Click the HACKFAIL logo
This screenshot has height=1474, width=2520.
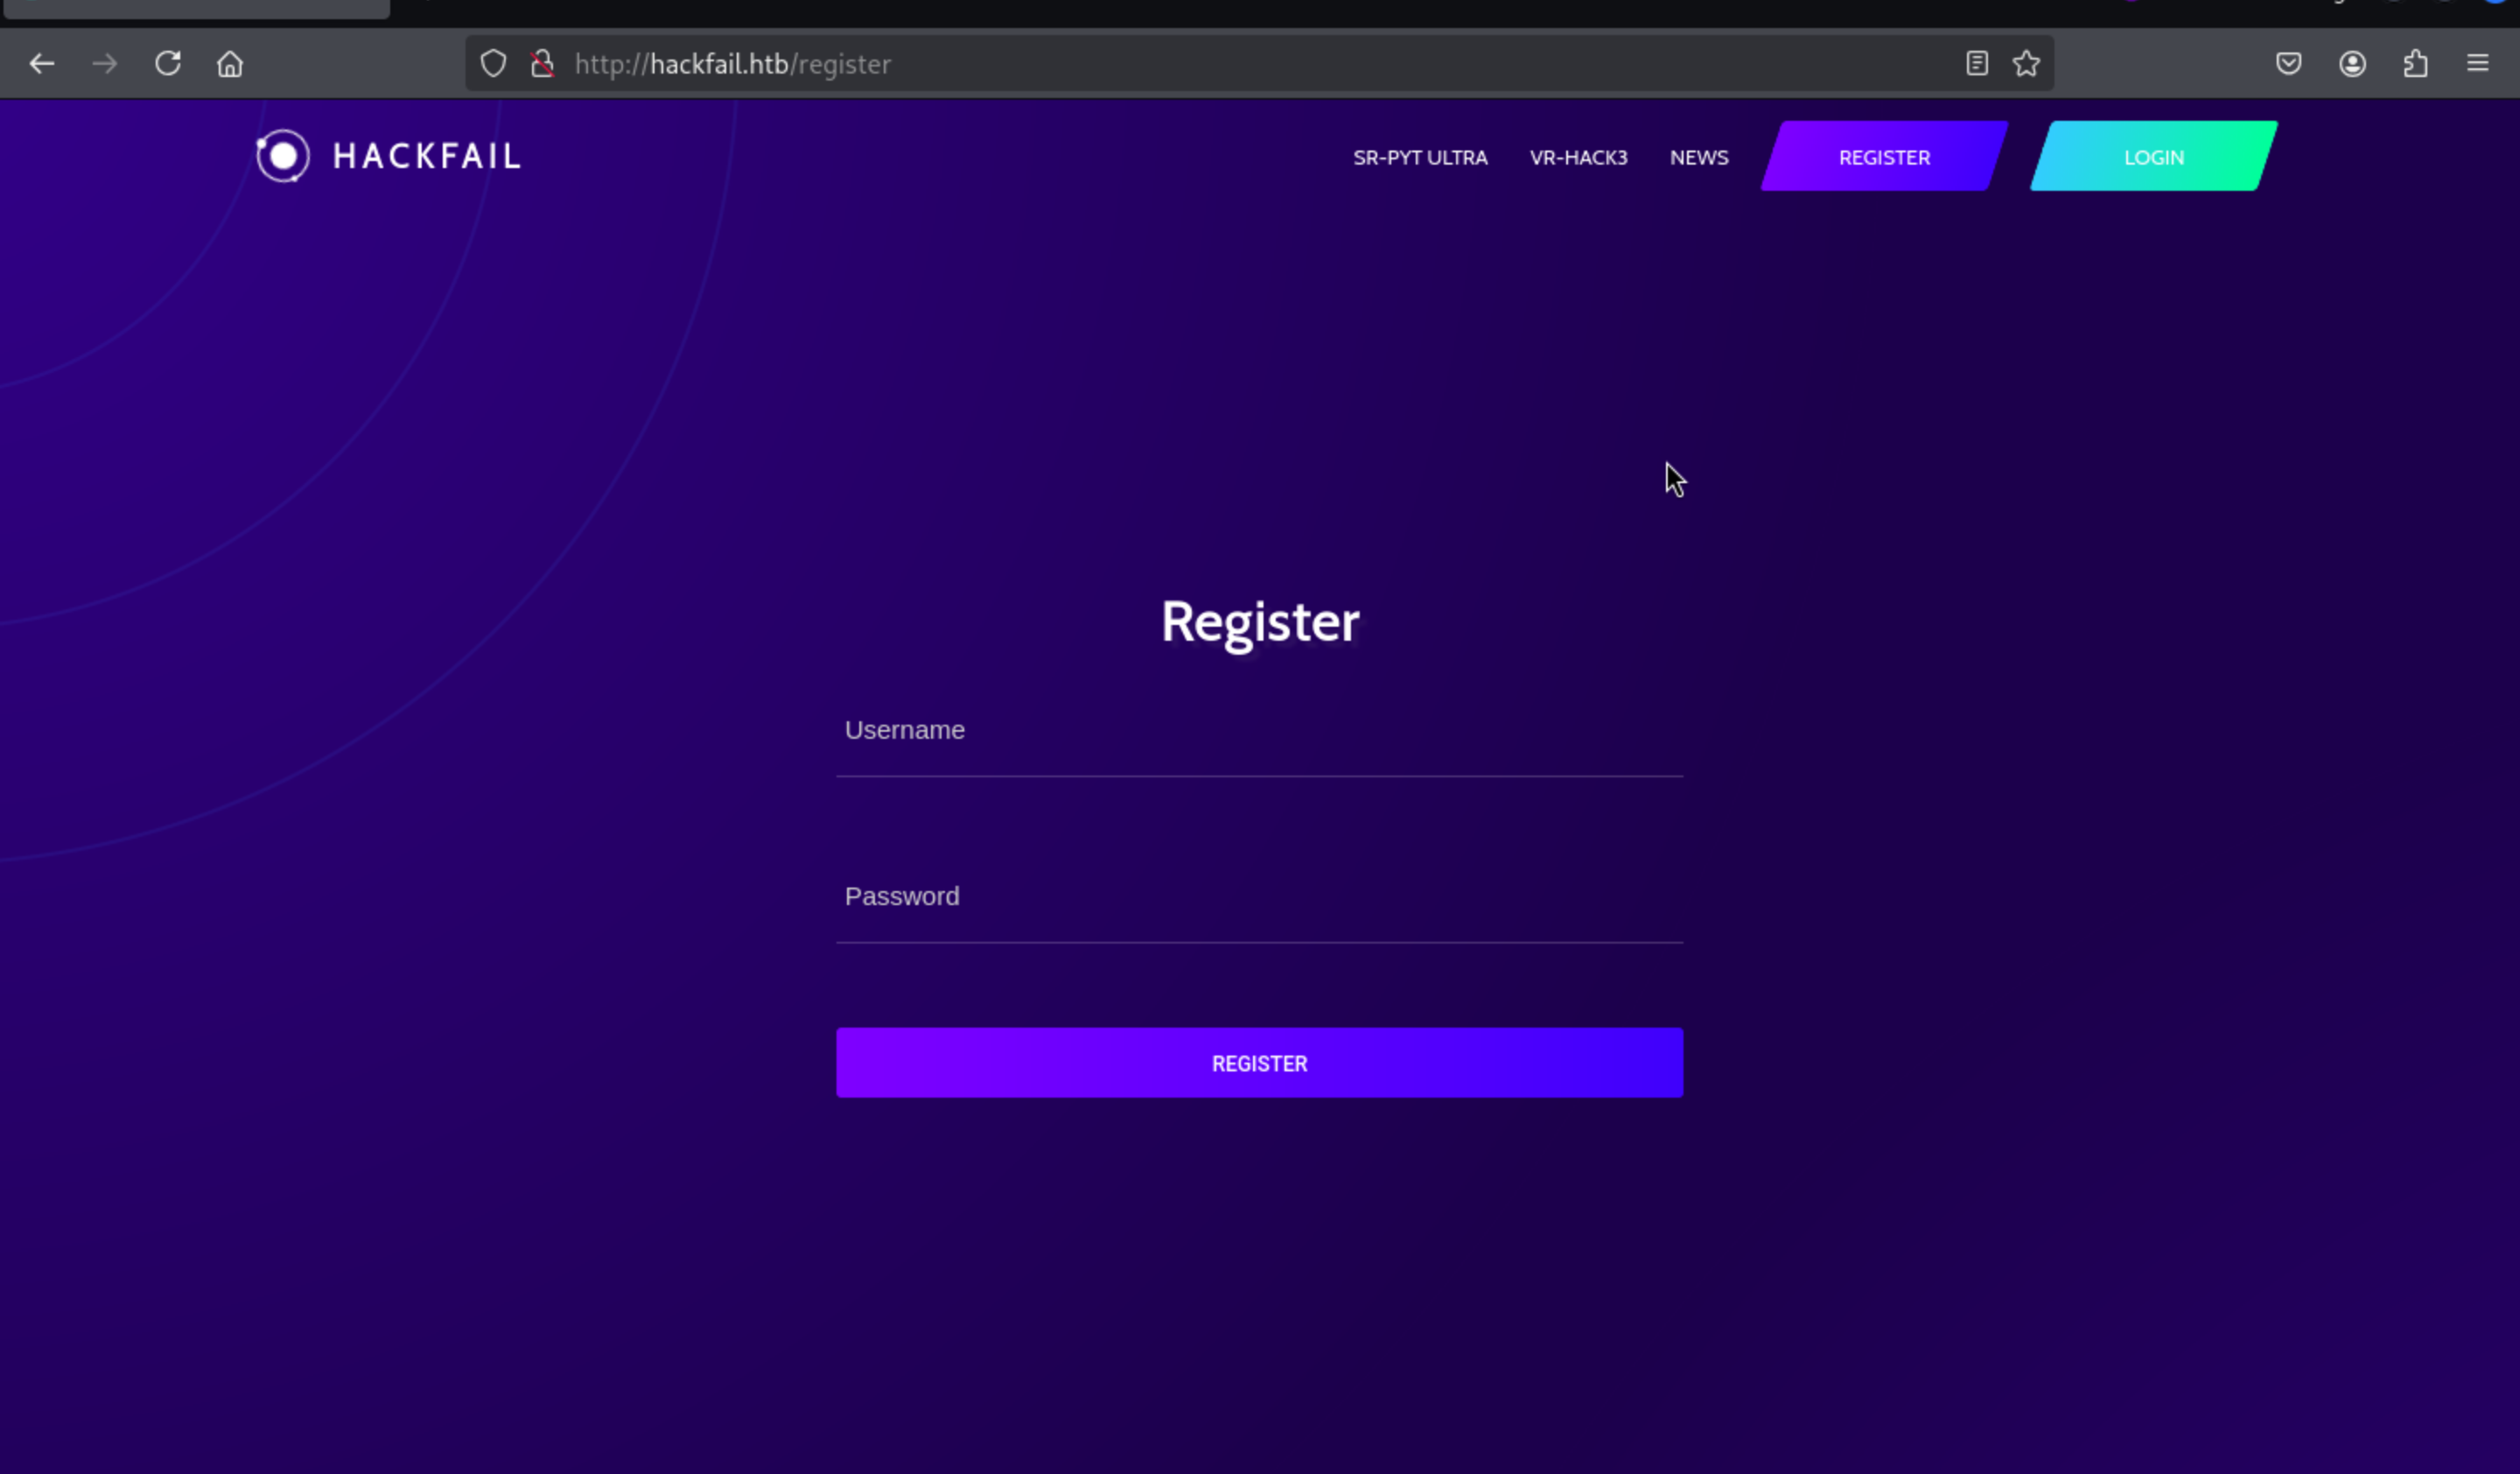pos(388,156)
